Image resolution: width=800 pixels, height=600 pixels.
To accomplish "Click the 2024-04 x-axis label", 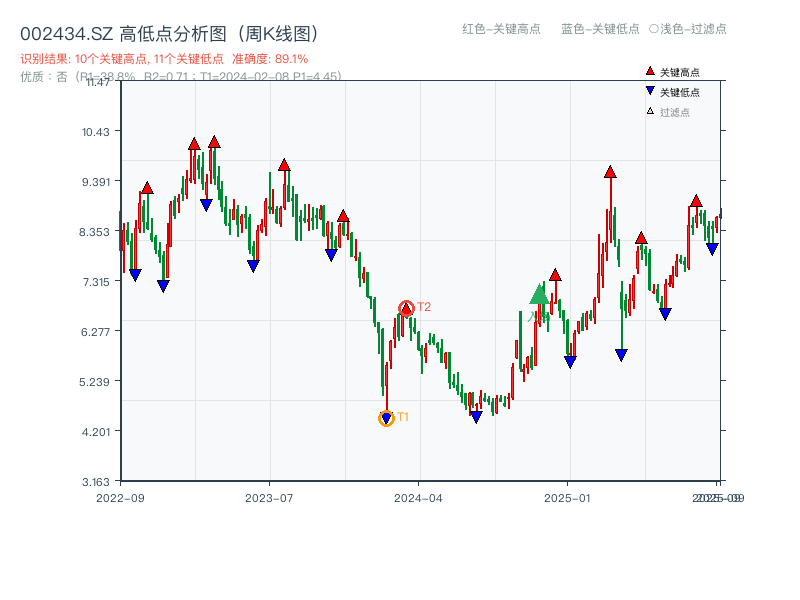I will coord(418,498).
